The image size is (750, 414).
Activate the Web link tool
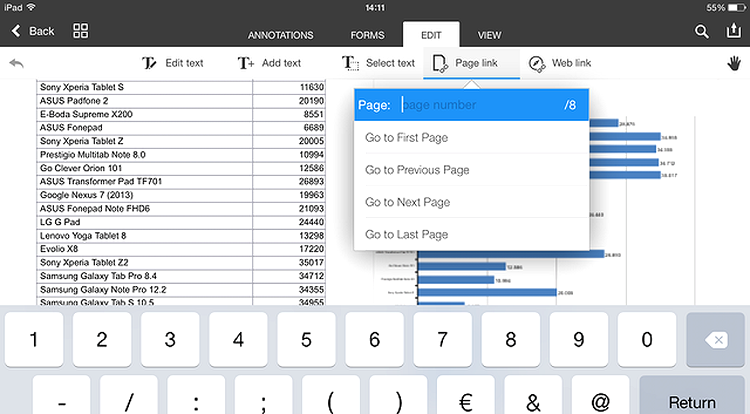point(560,63)
